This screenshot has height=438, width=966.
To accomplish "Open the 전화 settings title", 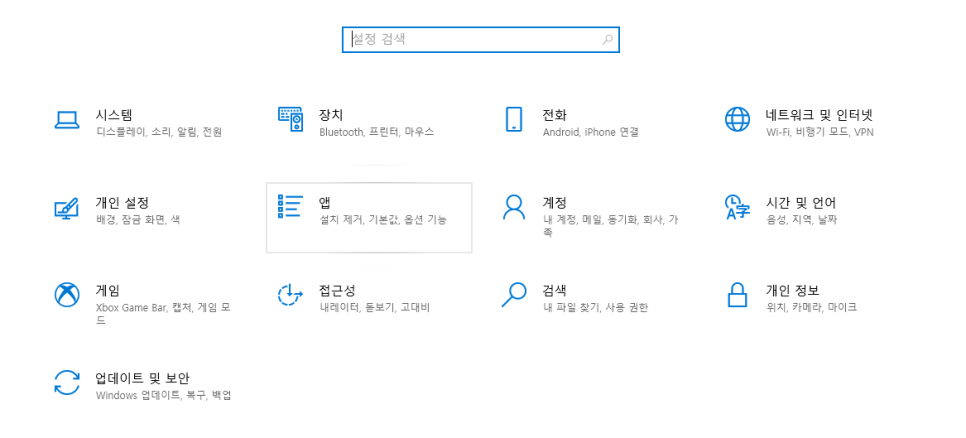I will coord(554,115).
